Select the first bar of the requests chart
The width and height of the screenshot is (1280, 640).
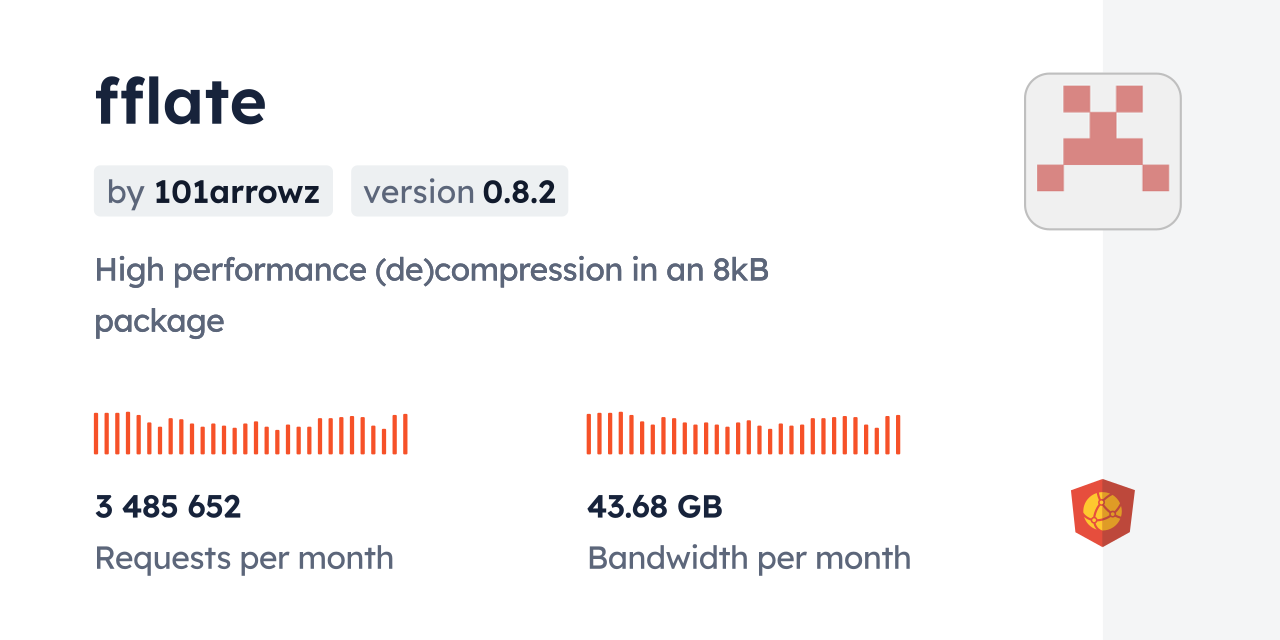coord(96,433)
